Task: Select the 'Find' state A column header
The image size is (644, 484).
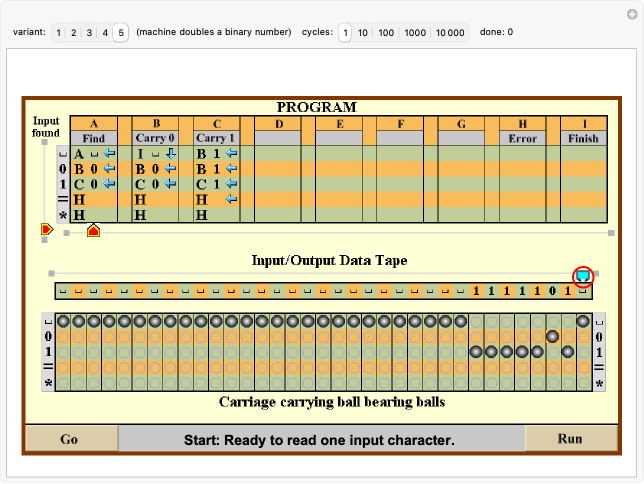Action: pyautogui.click(x=94, y=138)
